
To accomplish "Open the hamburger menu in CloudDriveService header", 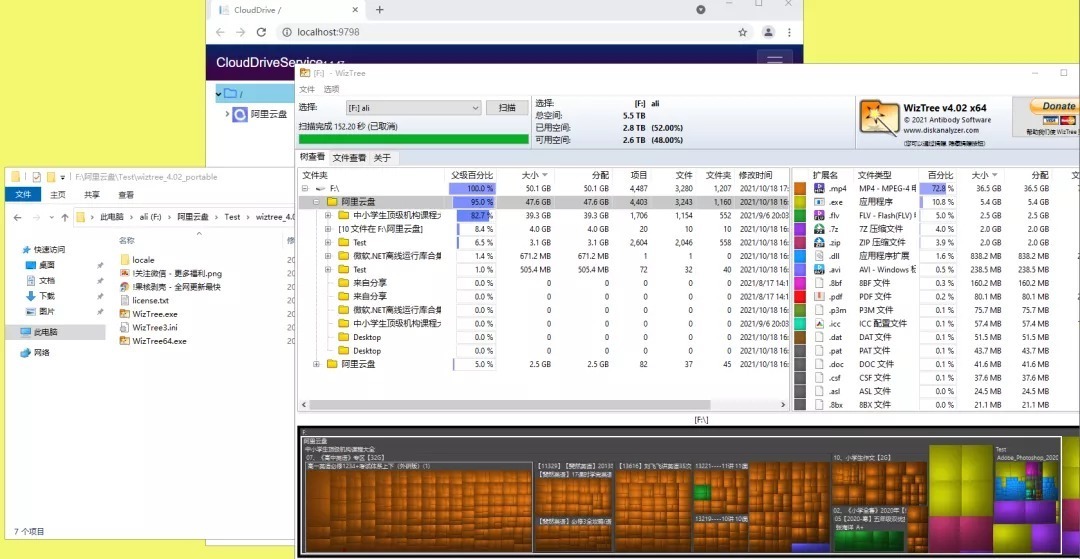I will [774, 61].
